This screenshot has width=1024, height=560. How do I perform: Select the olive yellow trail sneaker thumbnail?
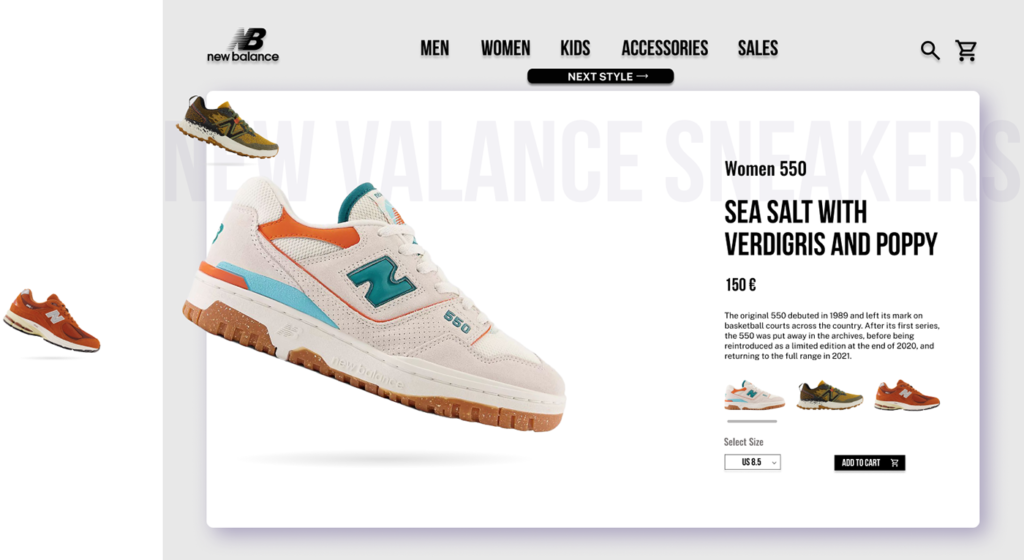(829, 395)
